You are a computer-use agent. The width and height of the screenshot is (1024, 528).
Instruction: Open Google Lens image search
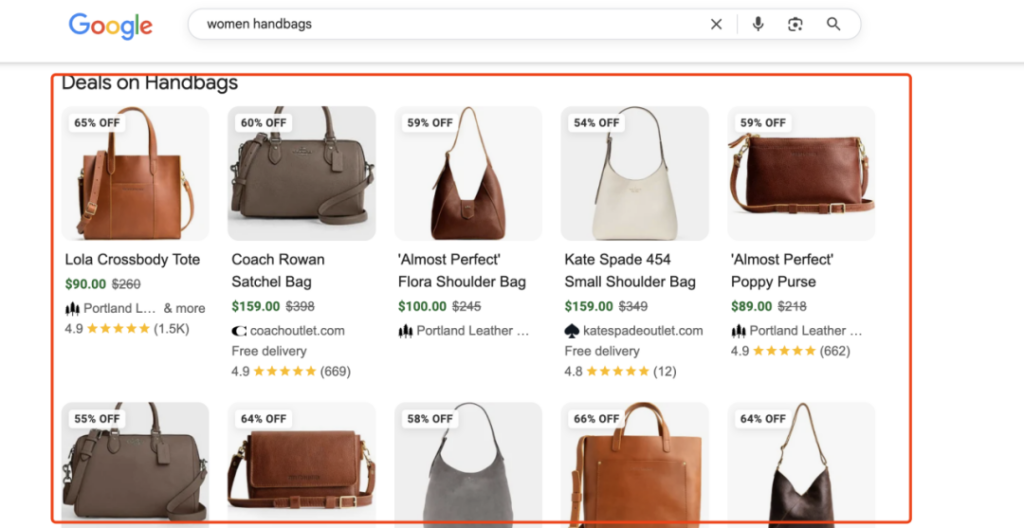795,25
